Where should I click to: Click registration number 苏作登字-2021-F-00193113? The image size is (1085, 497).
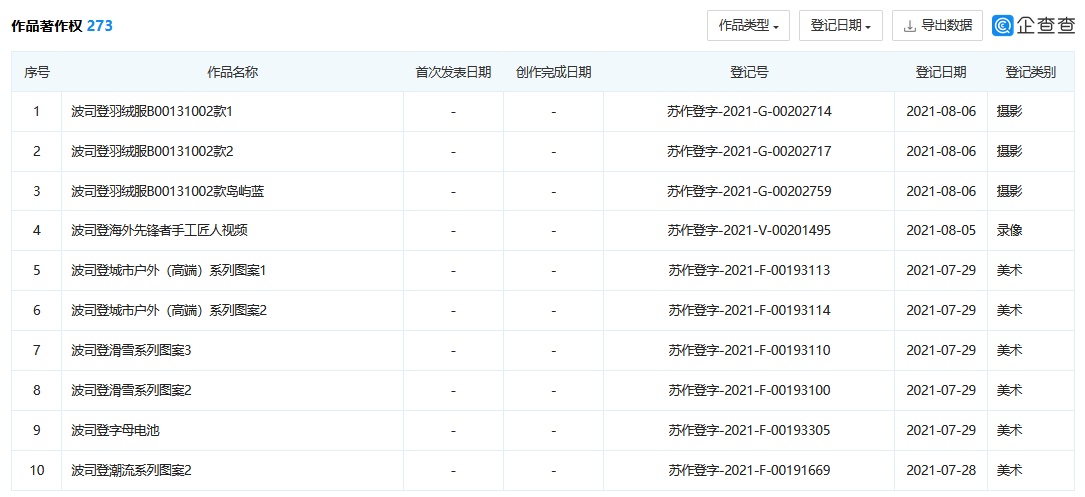(749, 271)
